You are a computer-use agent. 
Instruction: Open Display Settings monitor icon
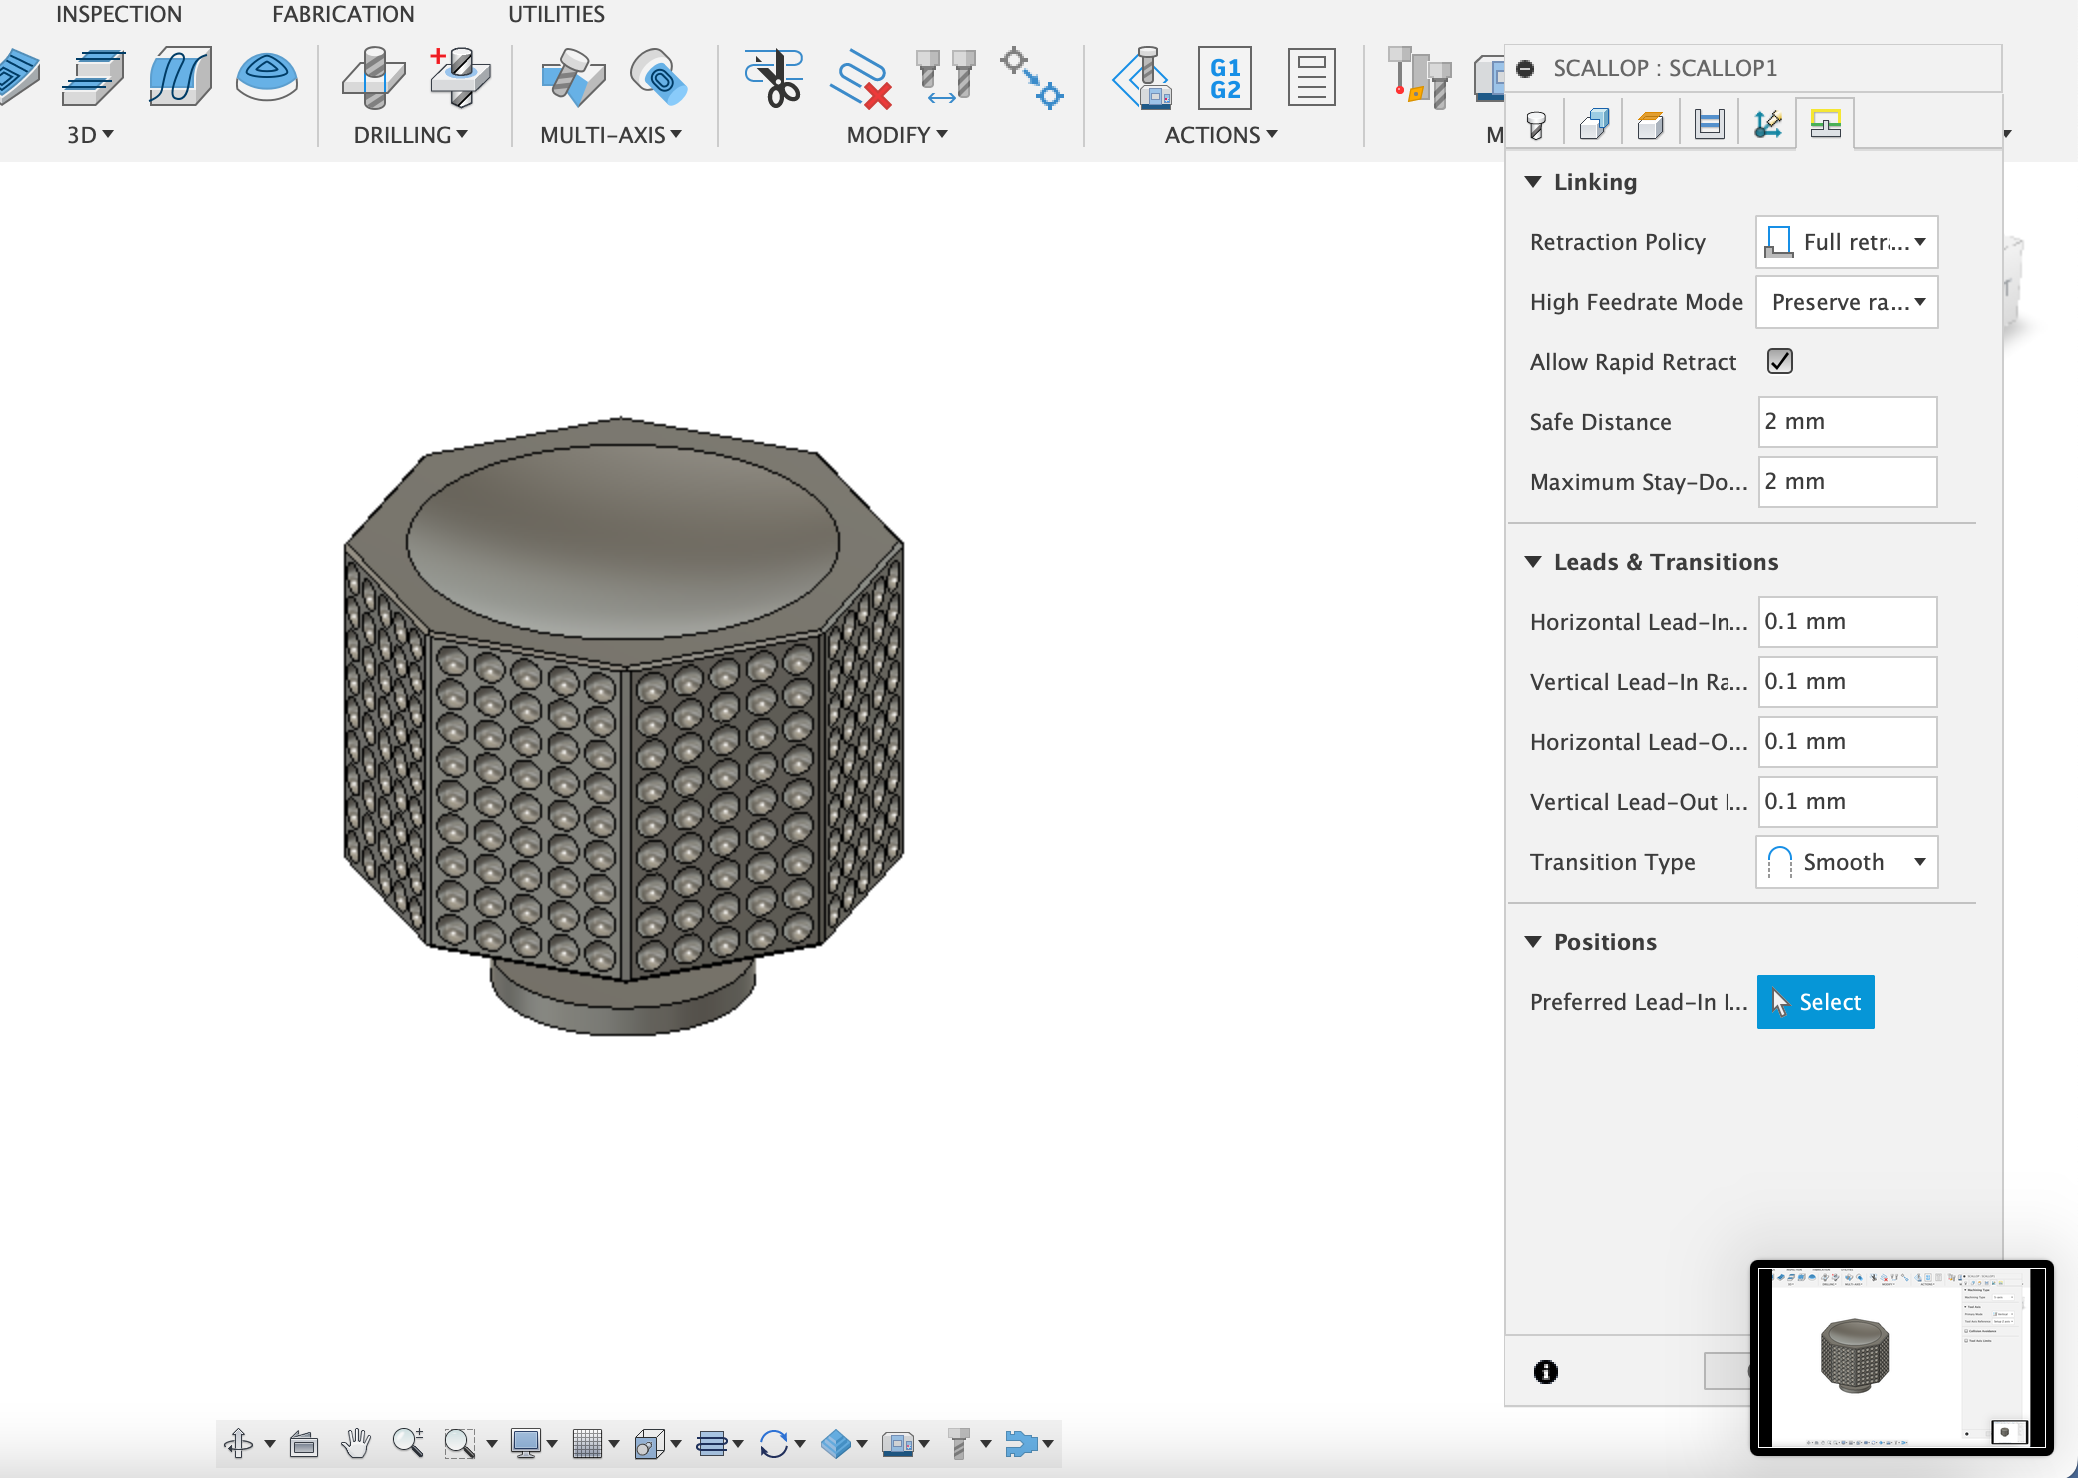526,1443
